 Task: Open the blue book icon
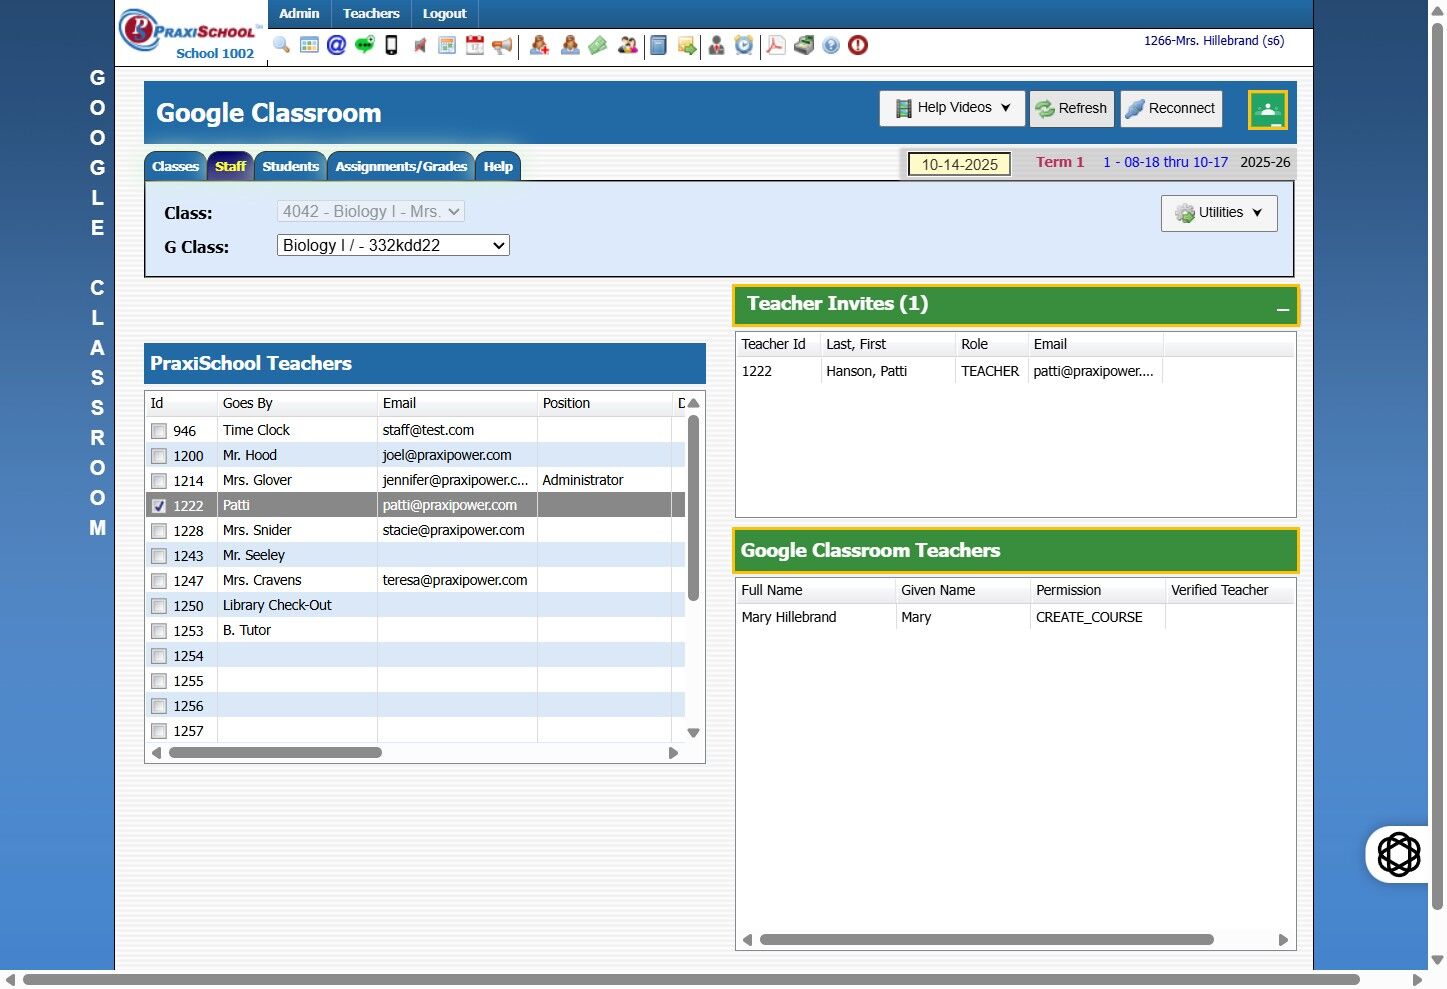(x=658, y=45)
